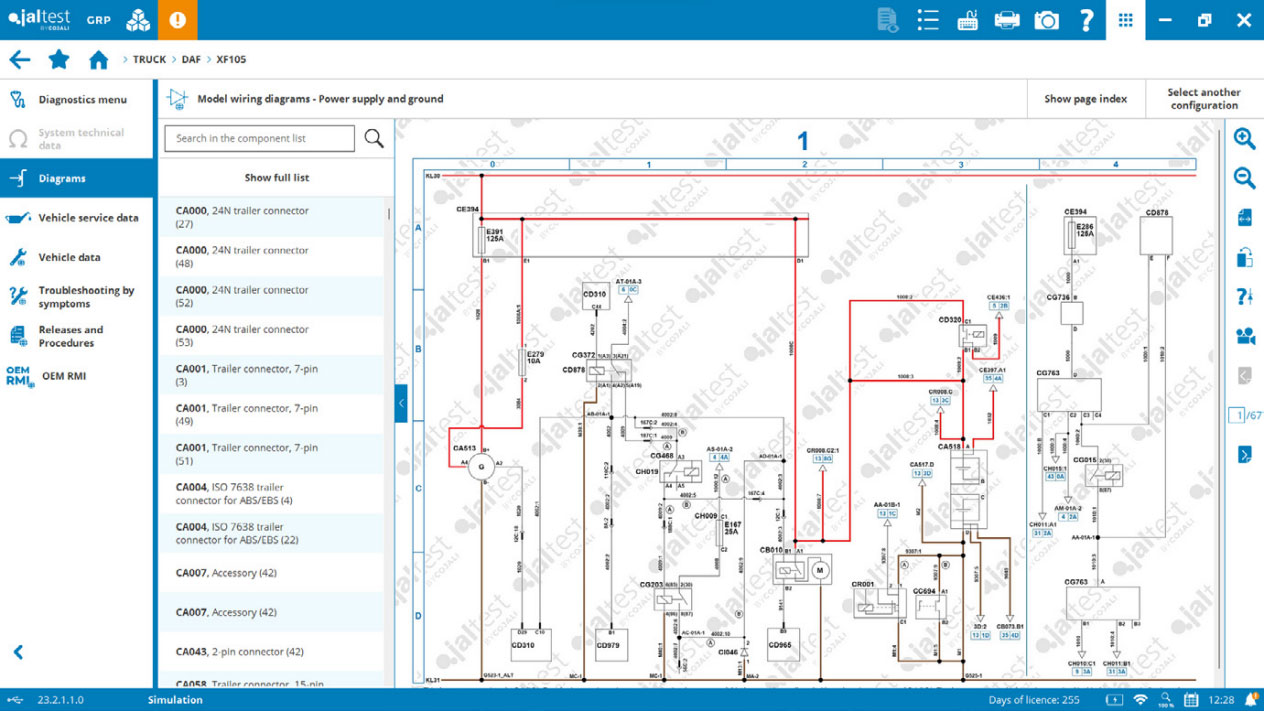The width and height of the screenshot is (1265, 712).
Task: Open the bulleted list icon in top bar
Action: click(x=928, y=20)
